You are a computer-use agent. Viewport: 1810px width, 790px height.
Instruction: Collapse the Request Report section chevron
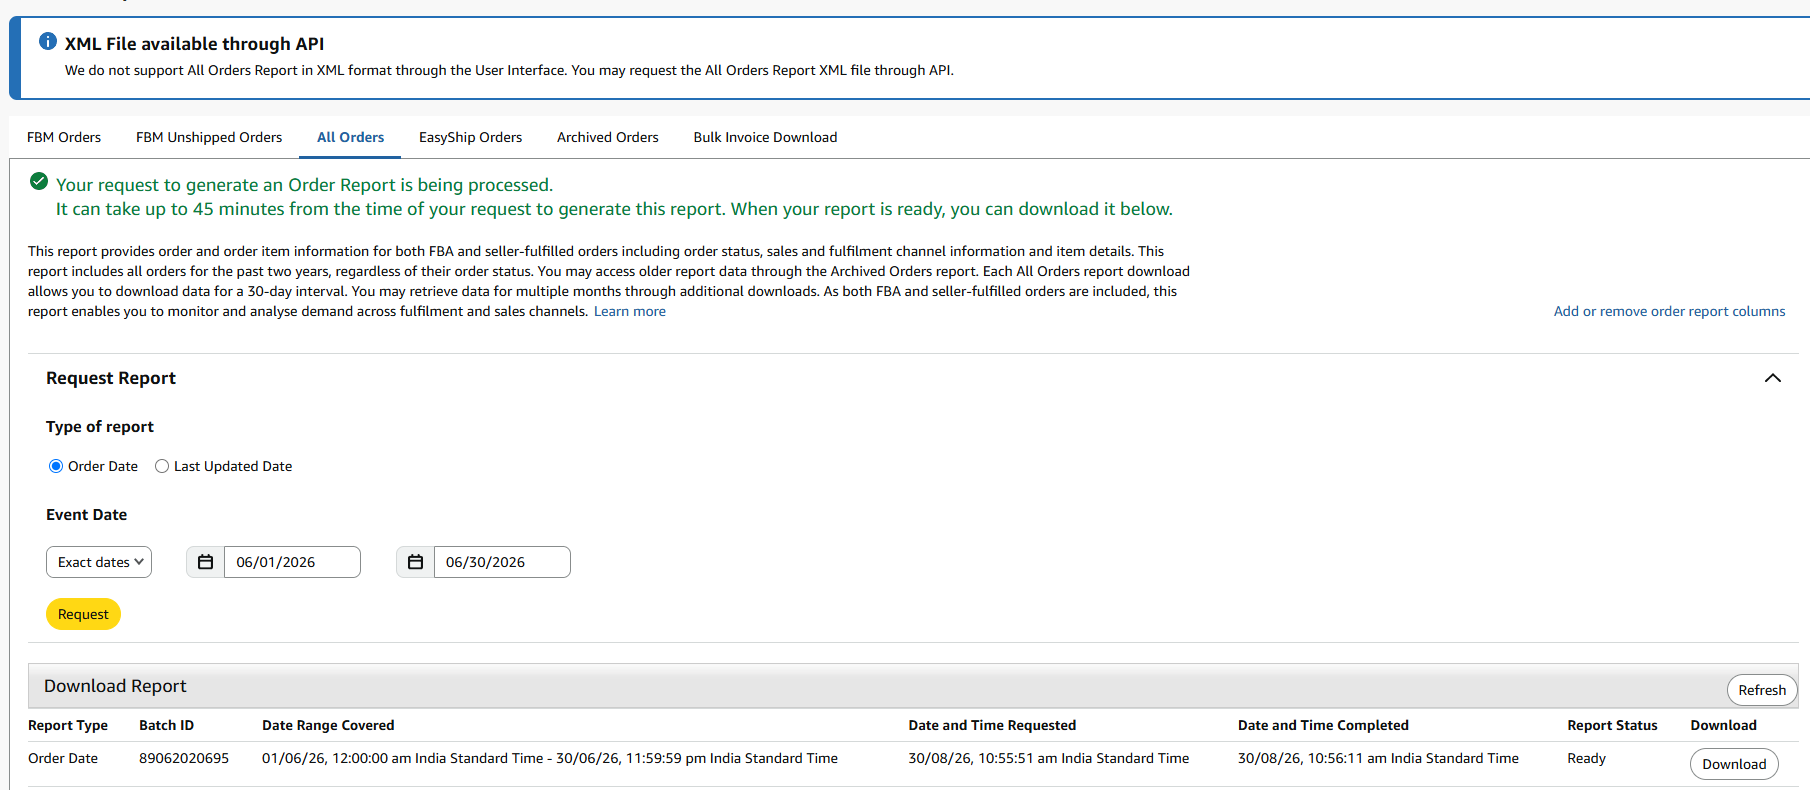tap(1772, 378)
